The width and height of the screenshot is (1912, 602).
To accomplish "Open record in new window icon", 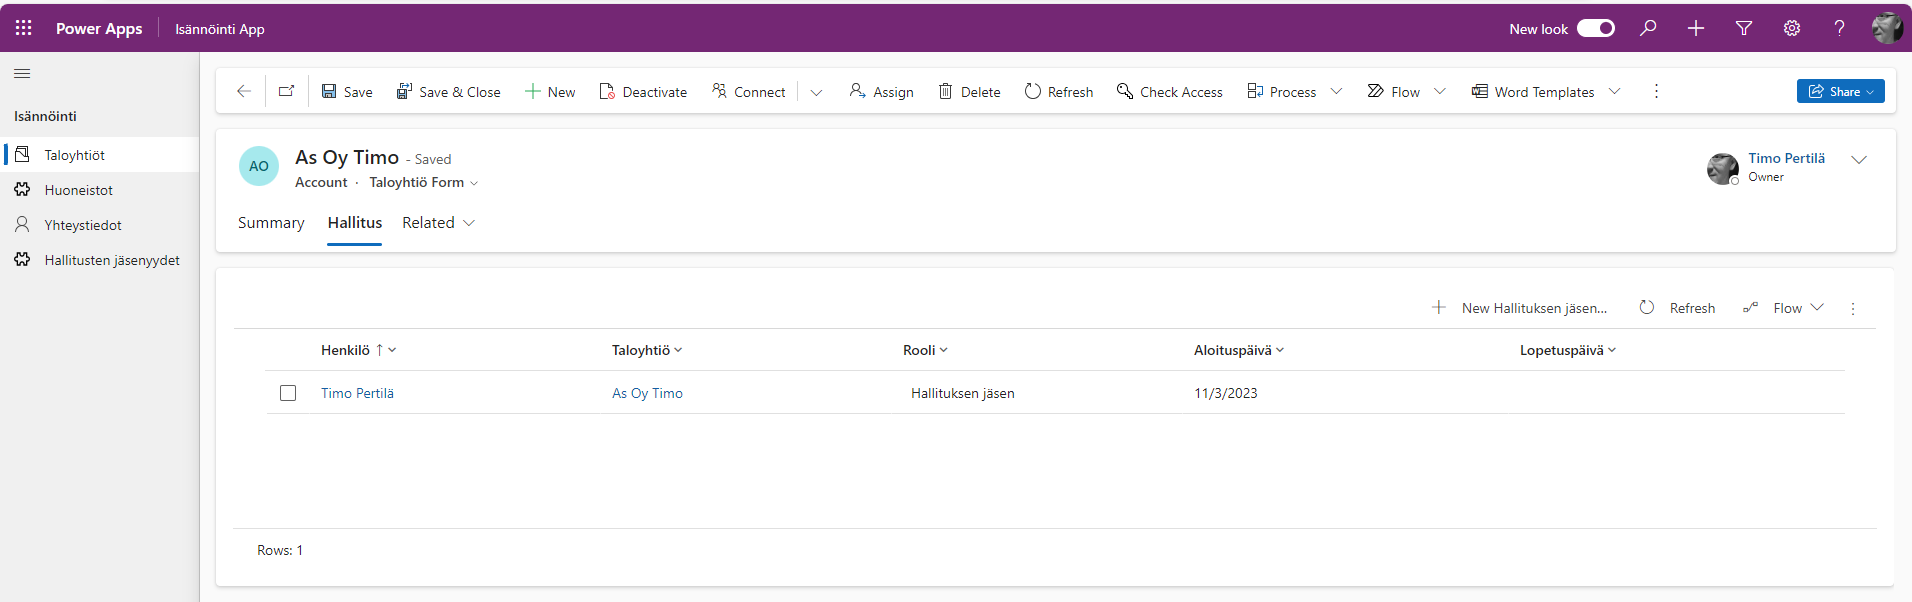I will click(x=286, y=91).
